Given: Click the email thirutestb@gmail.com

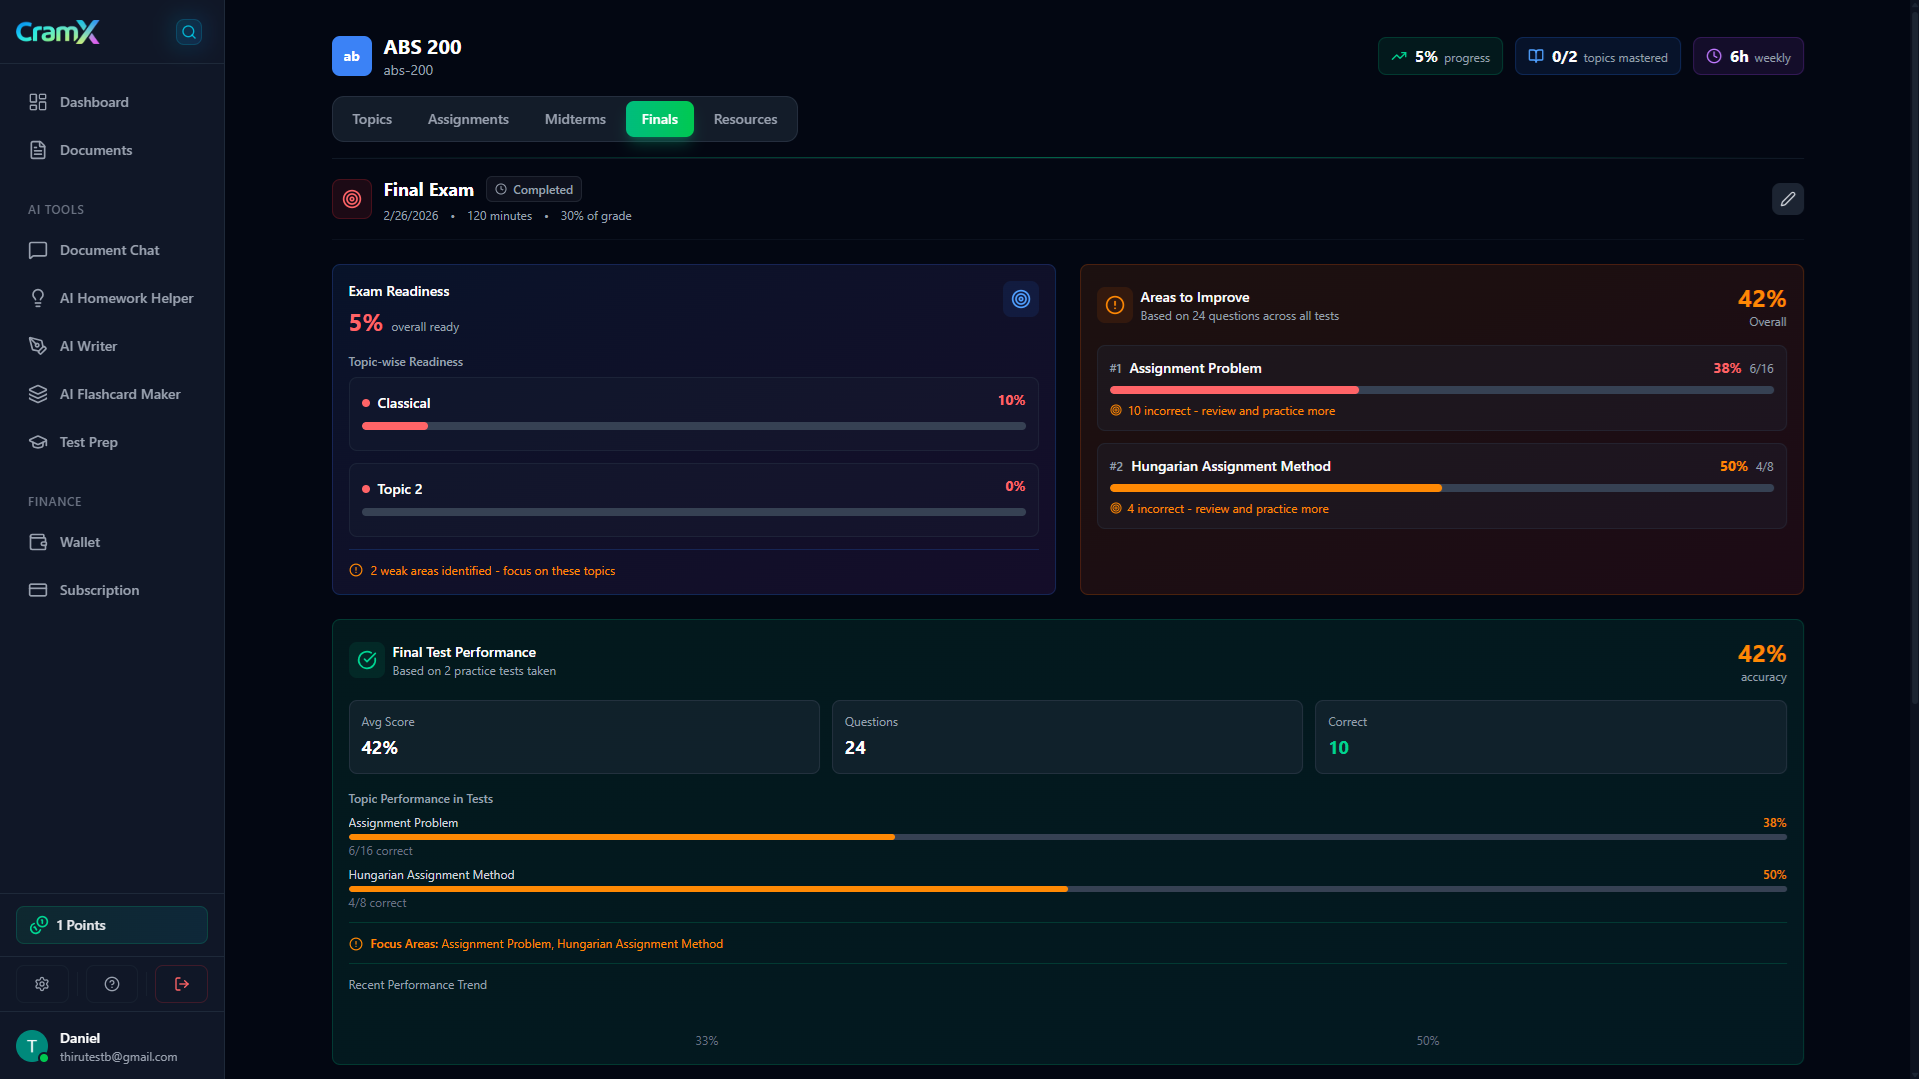Looking at the screenshot, I should point(118,1057).
